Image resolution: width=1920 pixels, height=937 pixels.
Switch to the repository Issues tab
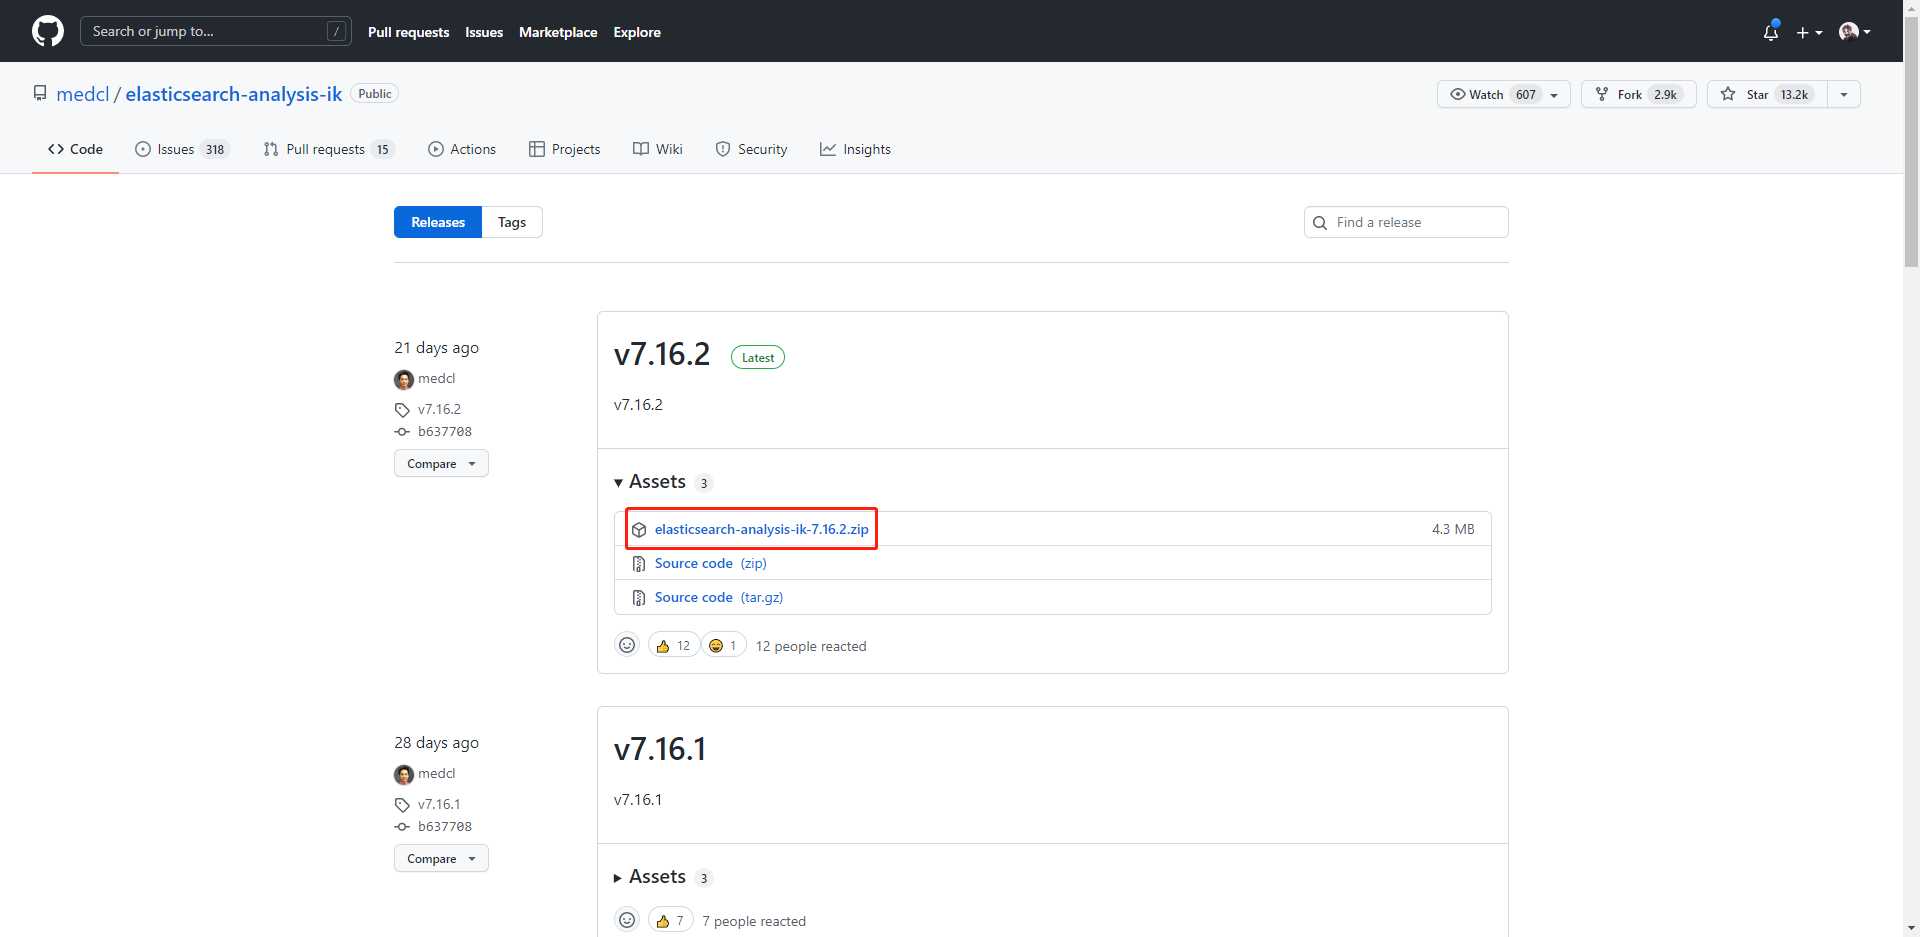tap(182, 149)
